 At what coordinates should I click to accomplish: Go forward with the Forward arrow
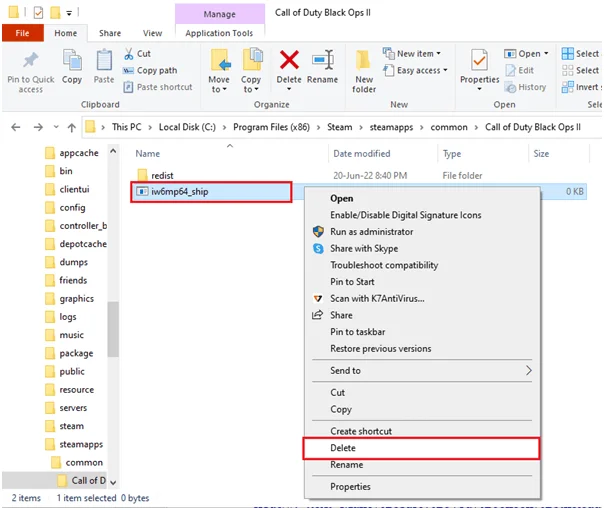(x=38, y=127)
